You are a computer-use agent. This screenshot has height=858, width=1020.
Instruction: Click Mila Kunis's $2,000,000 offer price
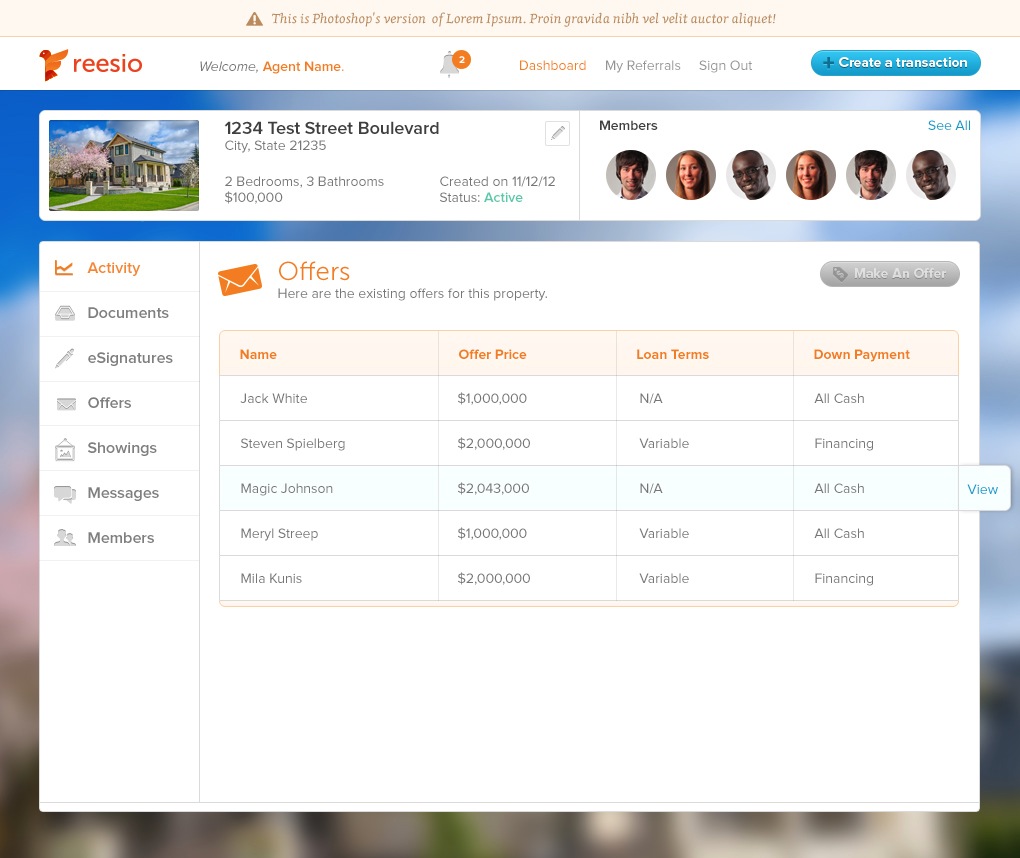tap(494, 578)
